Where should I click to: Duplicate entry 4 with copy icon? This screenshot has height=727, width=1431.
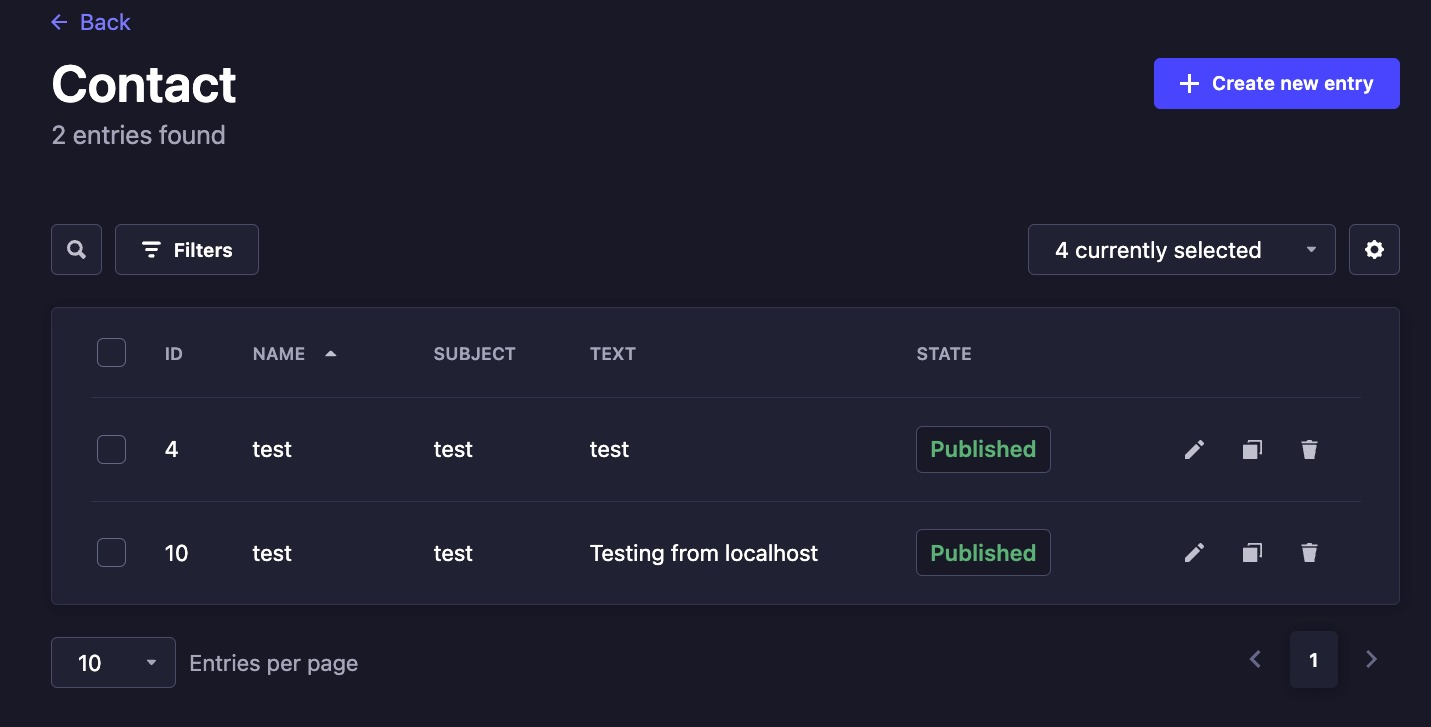point(1252,450)
